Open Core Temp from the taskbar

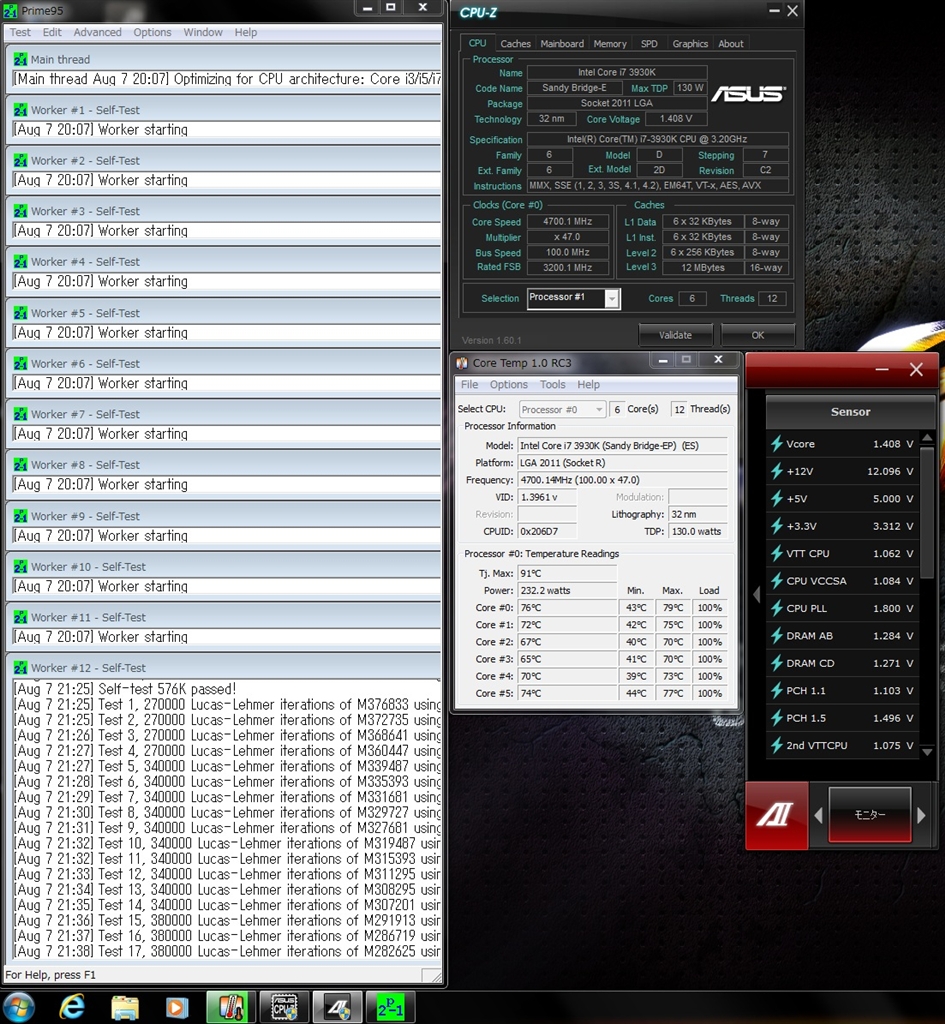tap(231, 1006)
